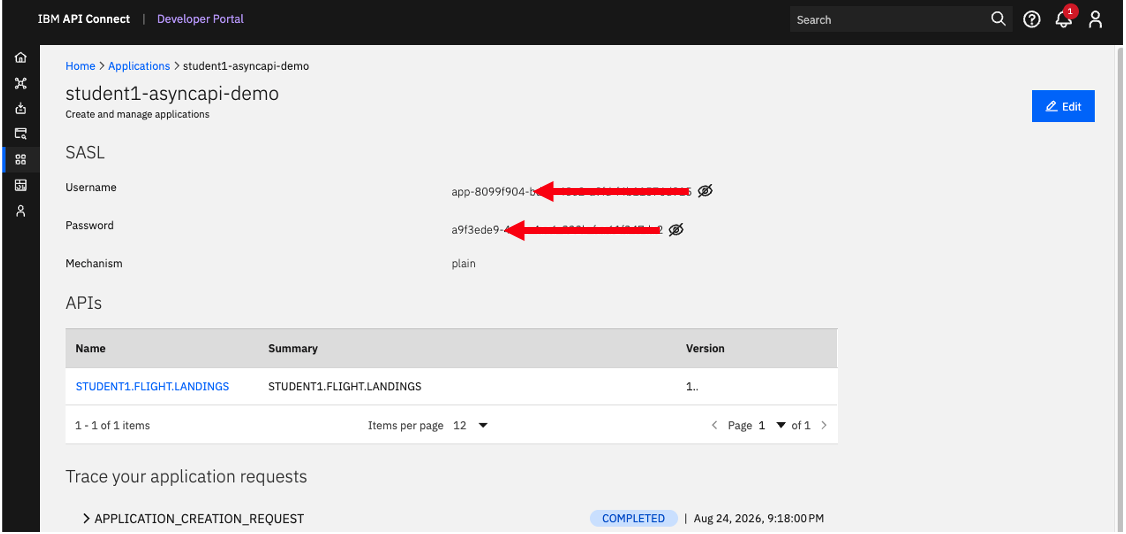Click the search magnifier icon

(998, 19)
